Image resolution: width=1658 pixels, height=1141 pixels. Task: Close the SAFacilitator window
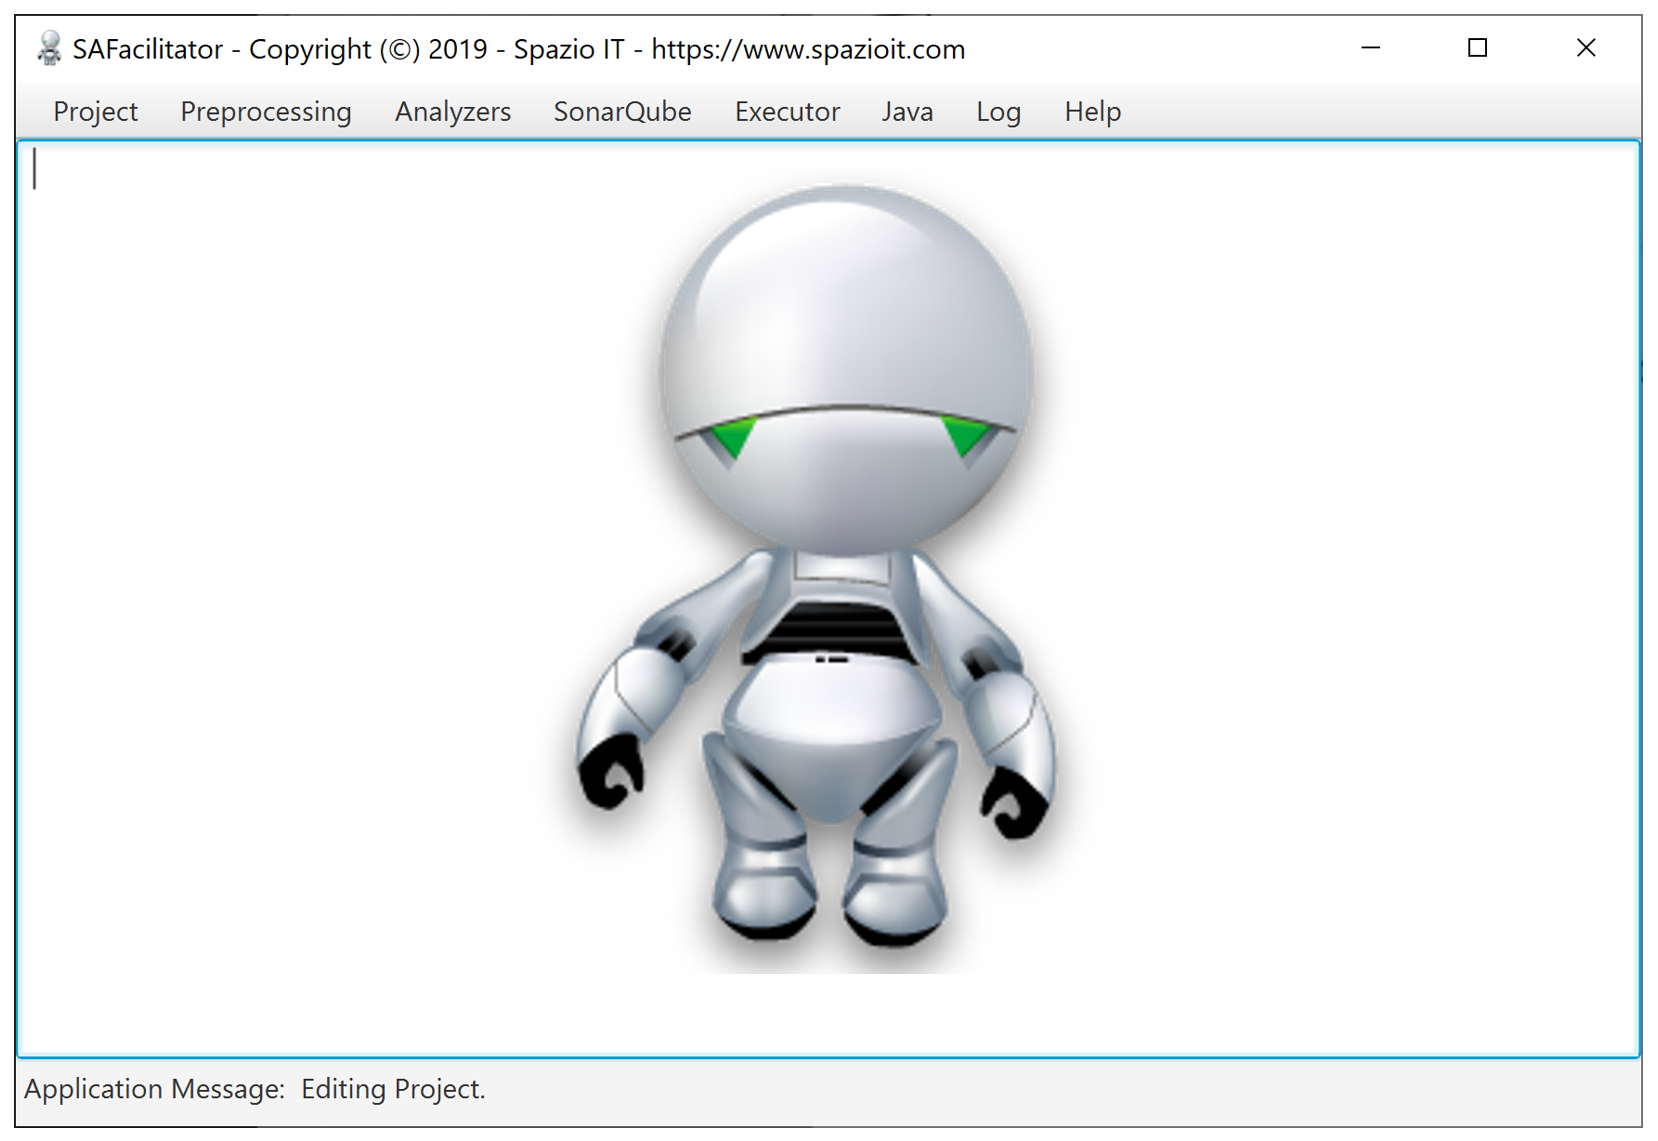point(1585,48)
